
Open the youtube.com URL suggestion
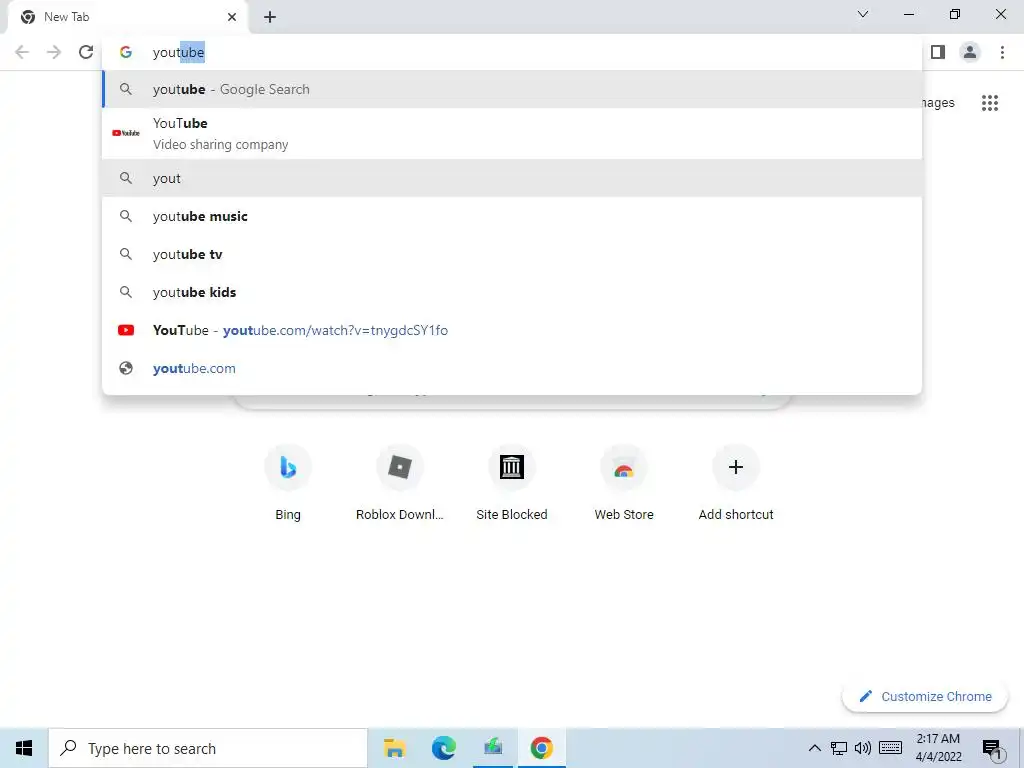coord(512,368)
